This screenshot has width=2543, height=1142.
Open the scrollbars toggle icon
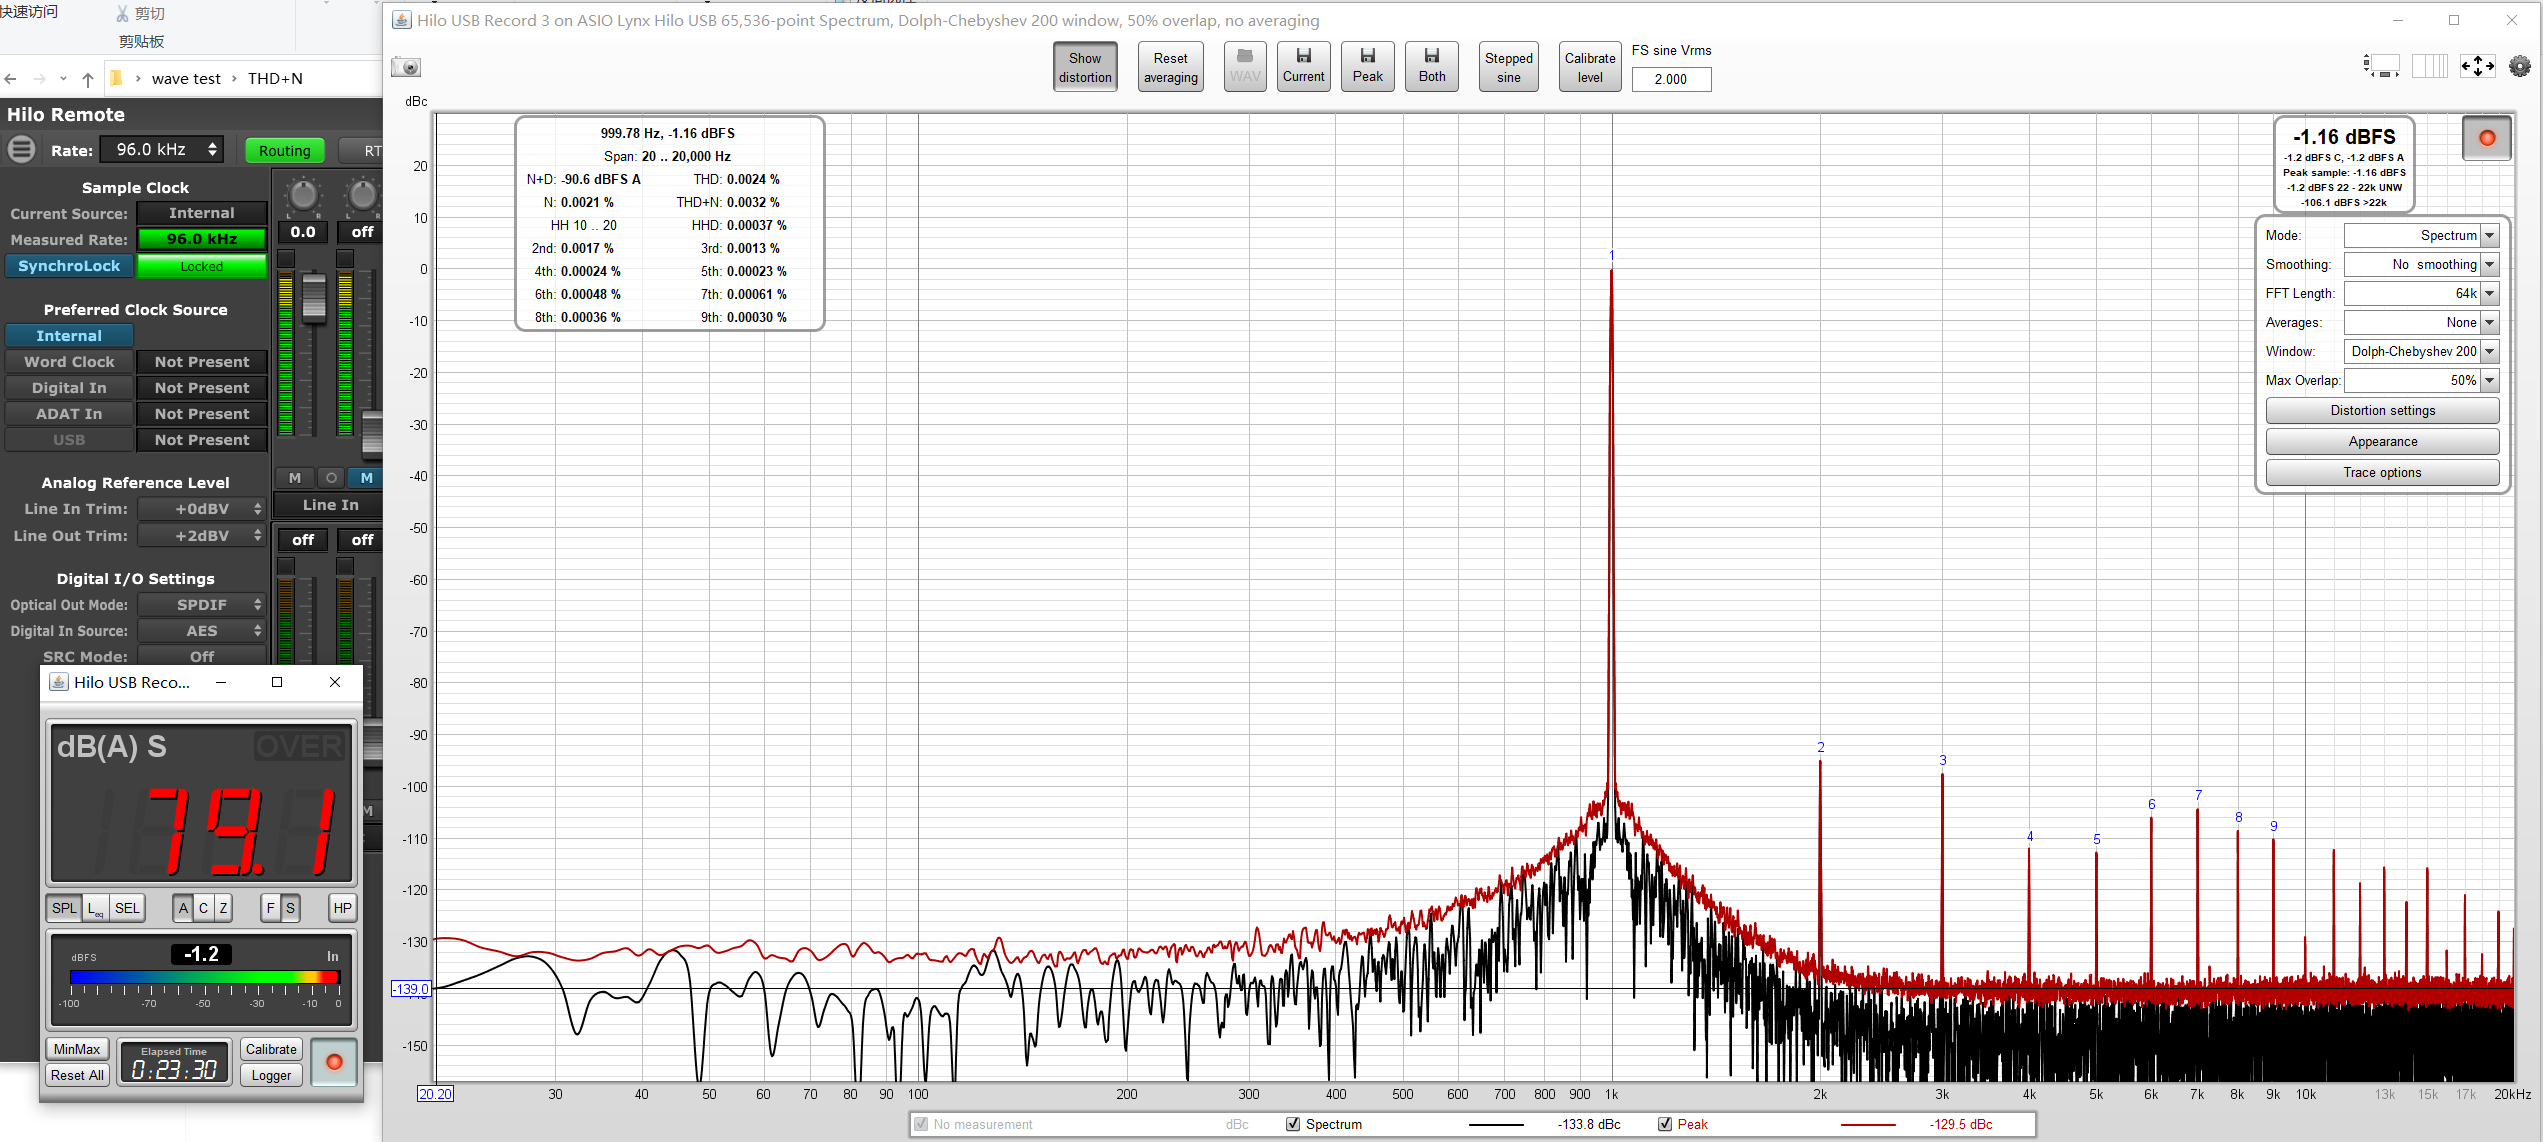coord(2380,67)
